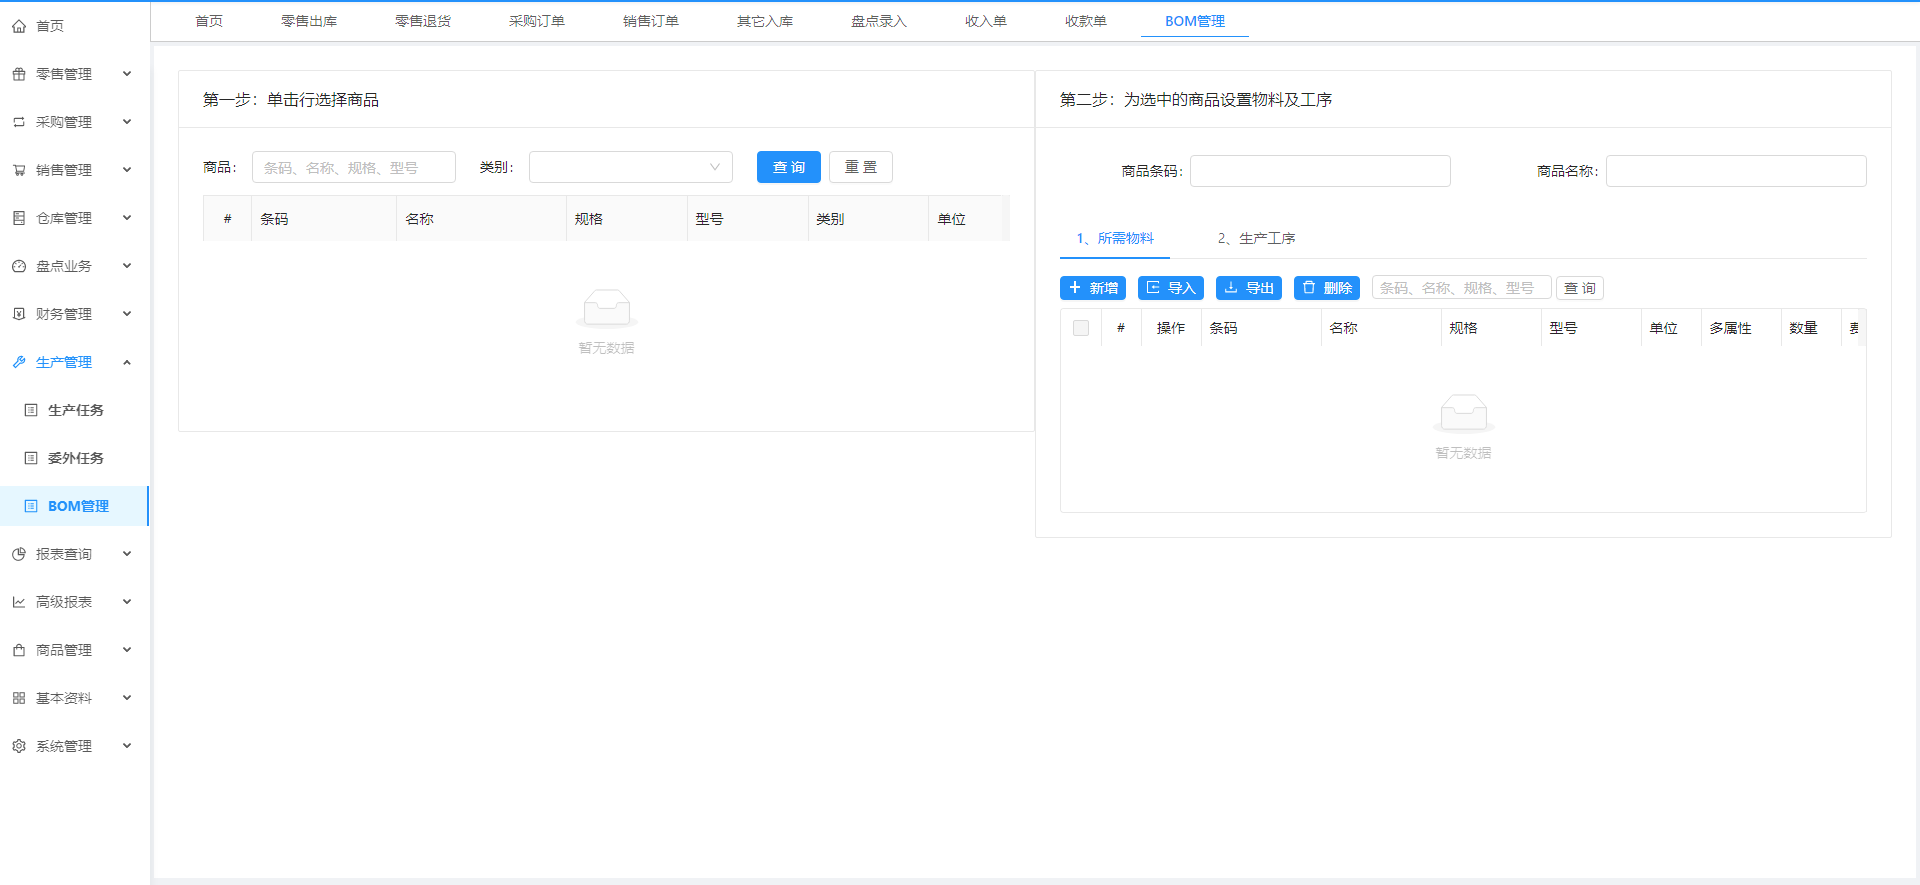This screenshot has height=885, width=1920.
Task: Switch to the 首页 top tab
Action: [x=209, y=21]
